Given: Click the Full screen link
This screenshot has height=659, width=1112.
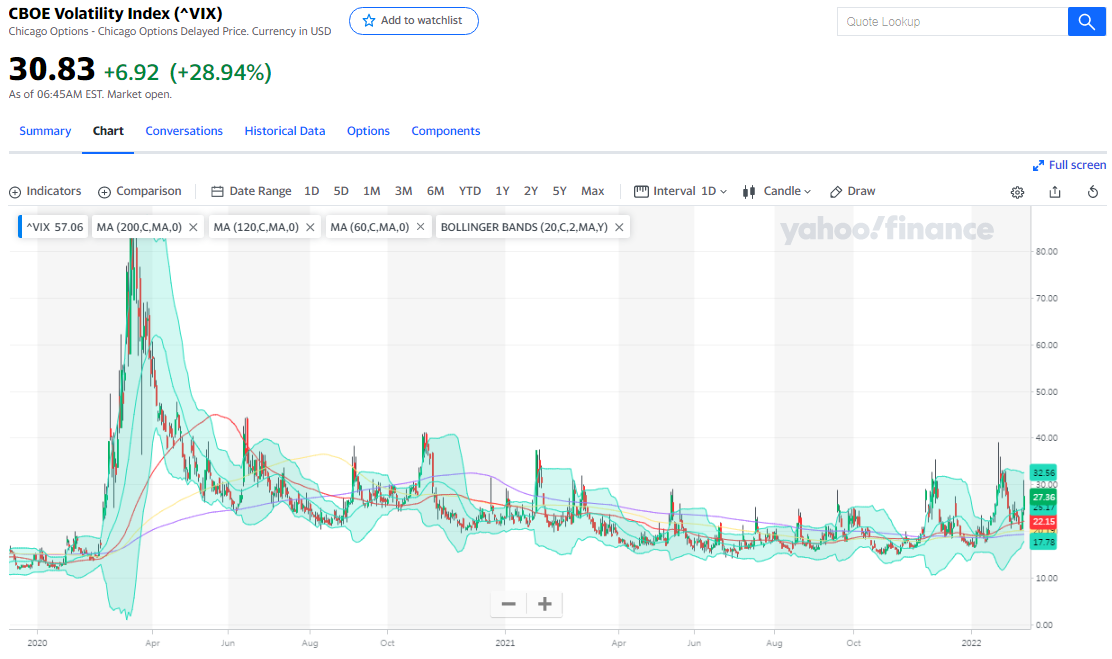Looking at the screenshot, I should pyautogui.click(x=1077, y=165).
